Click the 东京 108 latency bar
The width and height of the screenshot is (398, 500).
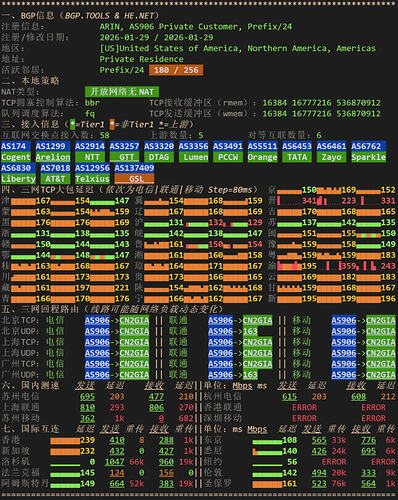click(x=267, y=442)
